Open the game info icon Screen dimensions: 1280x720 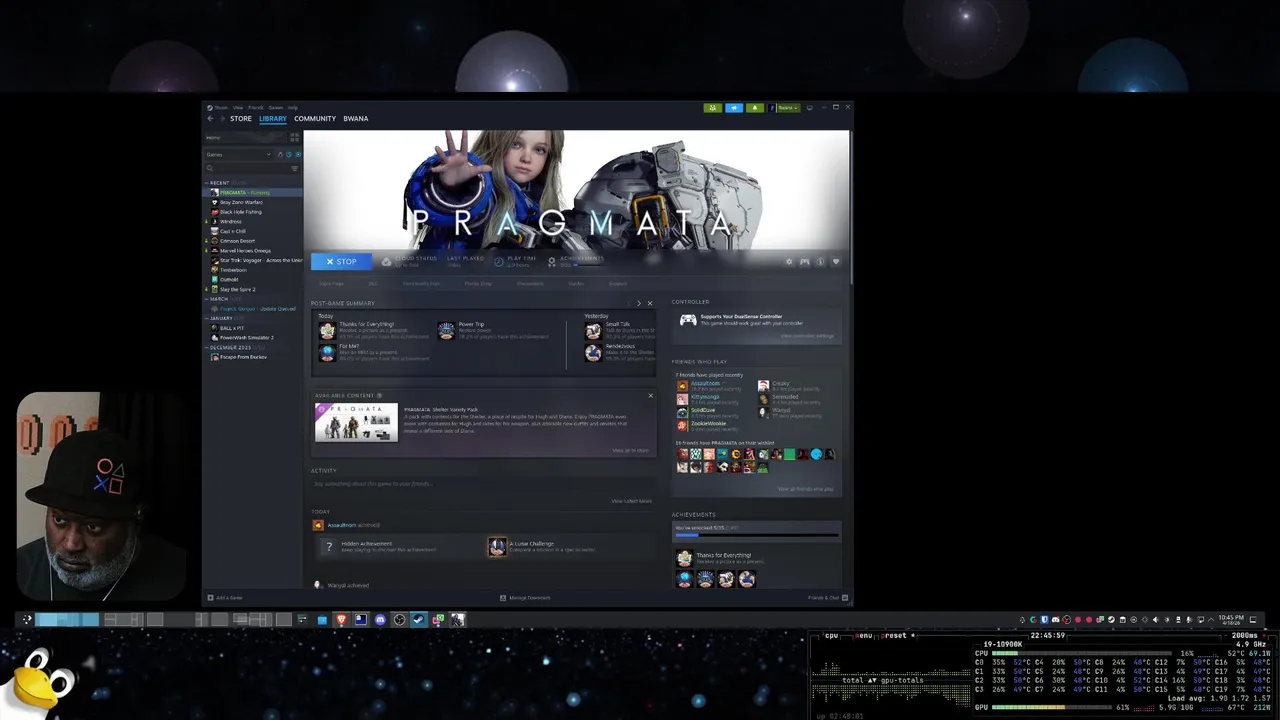pyautogui.click(x=820, y=262)
